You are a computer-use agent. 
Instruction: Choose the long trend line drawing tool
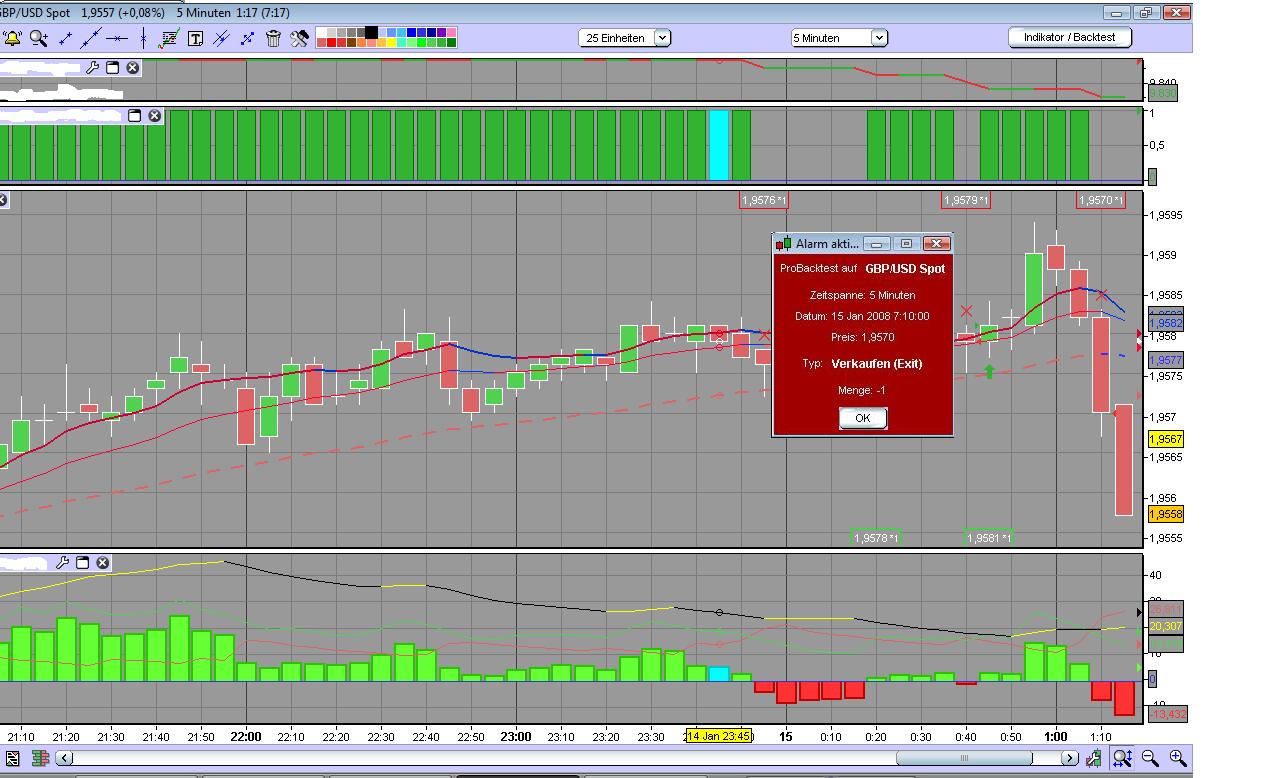pyautogui.click(x=91, y=38)
